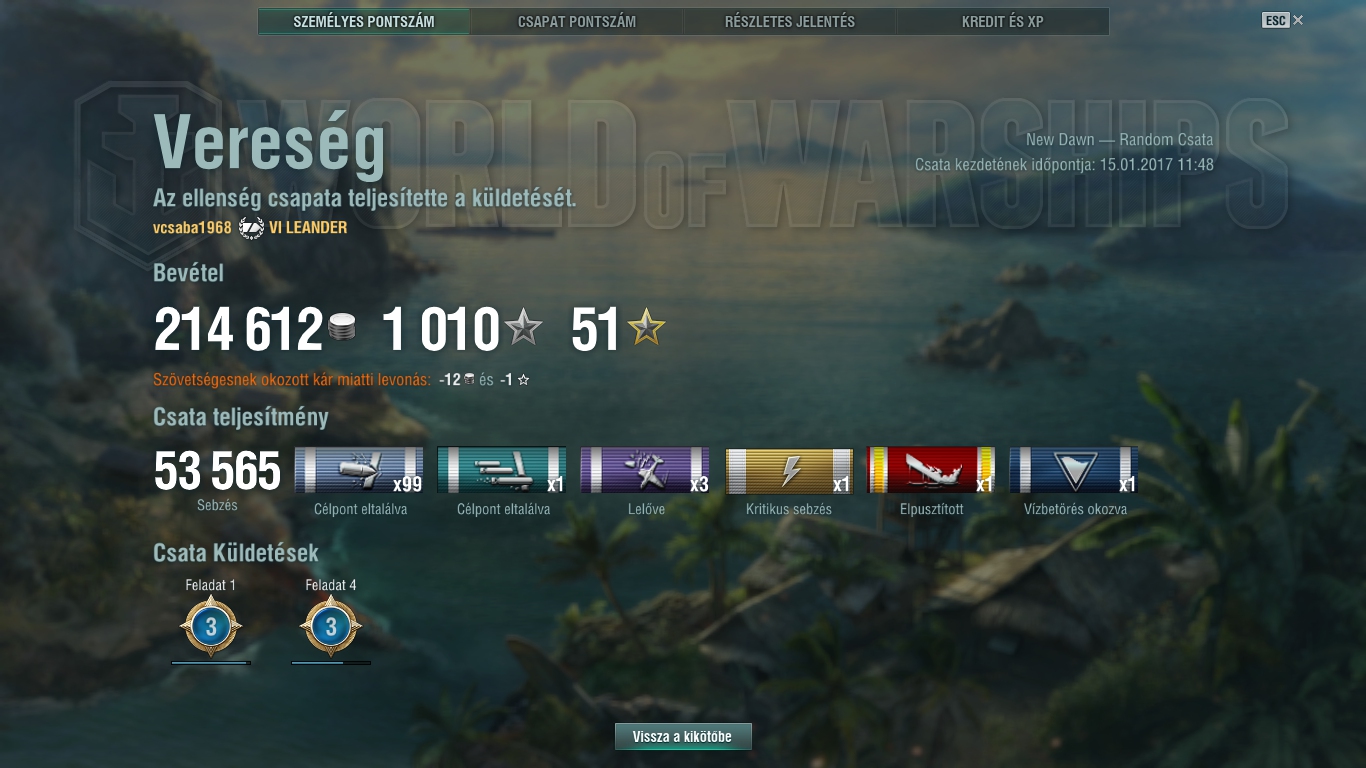
Task: Click the Kritikus sebzés lightning ribbon
Action: 789,471
